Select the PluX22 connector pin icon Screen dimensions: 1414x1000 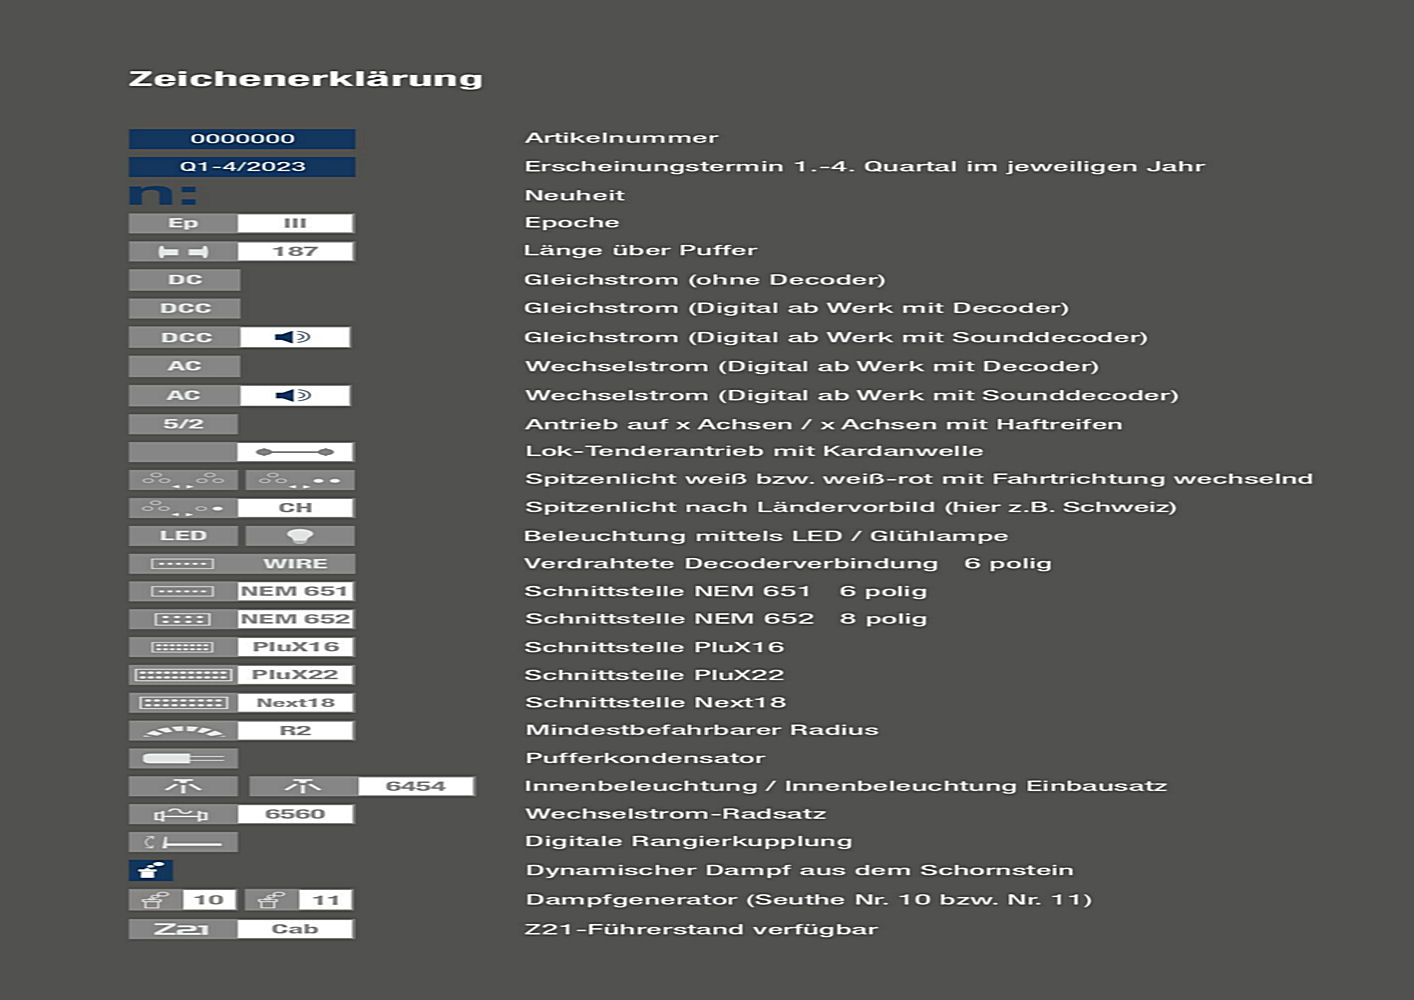click(183, 675)
